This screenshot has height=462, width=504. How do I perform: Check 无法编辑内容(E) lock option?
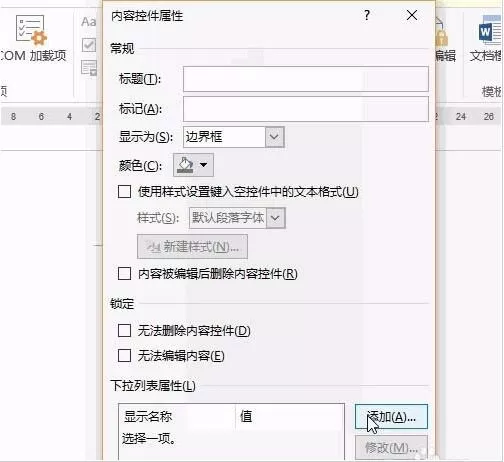124,356
